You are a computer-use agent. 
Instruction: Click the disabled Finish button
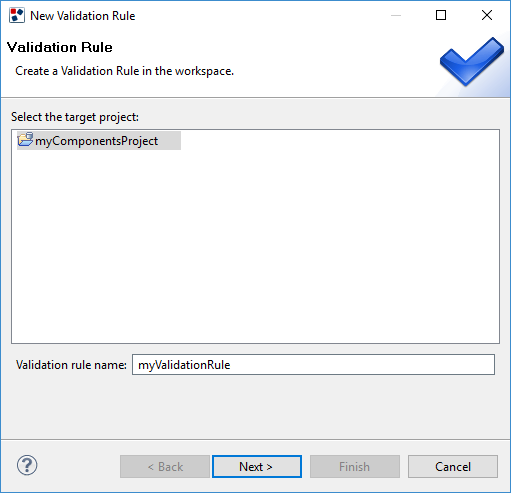point(355,466)
